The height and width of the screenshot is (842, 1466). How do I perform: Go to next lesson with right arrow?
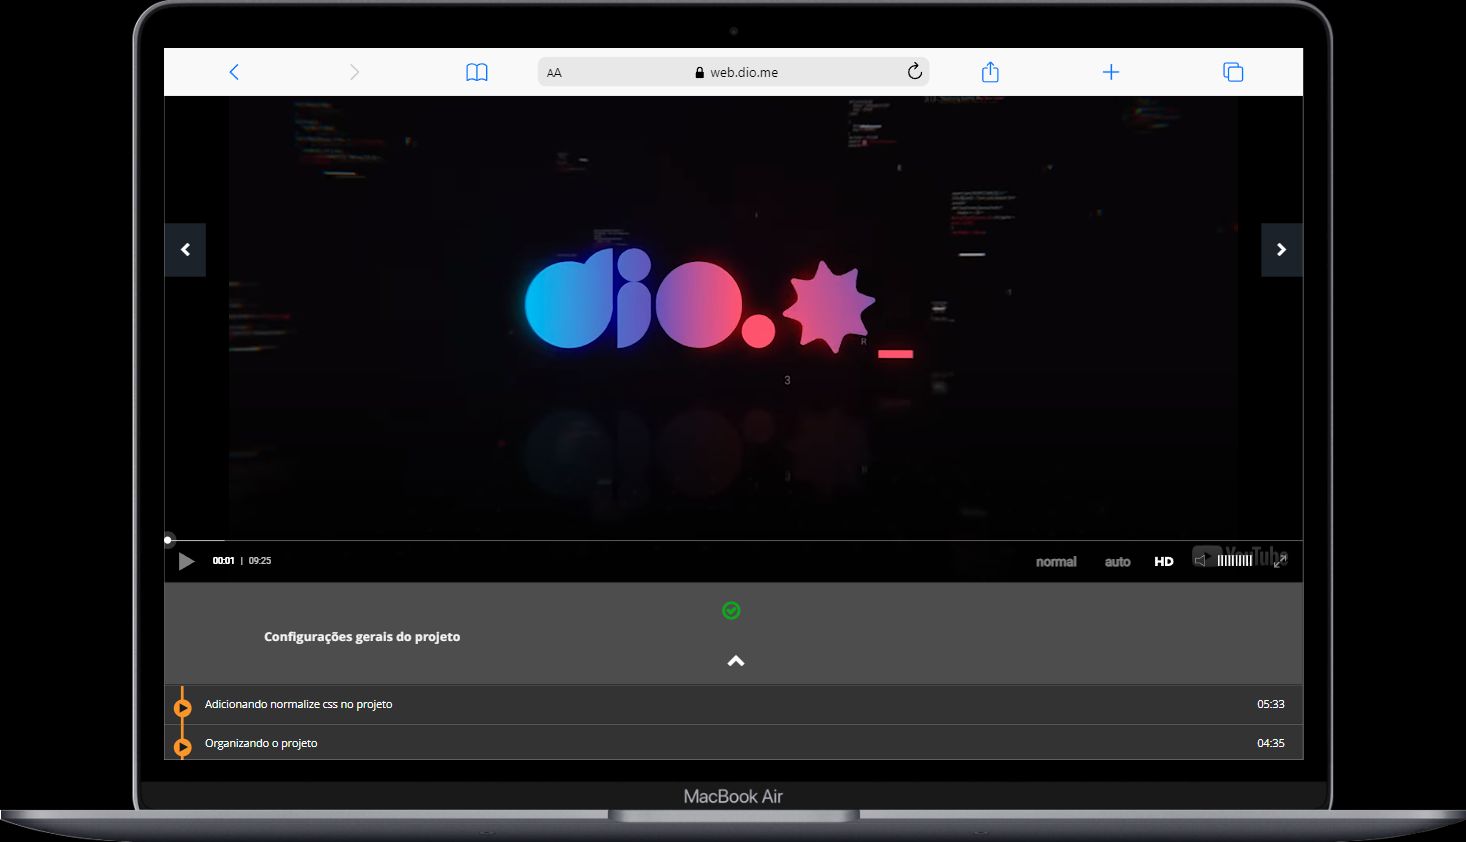(x=1281, y=250)
